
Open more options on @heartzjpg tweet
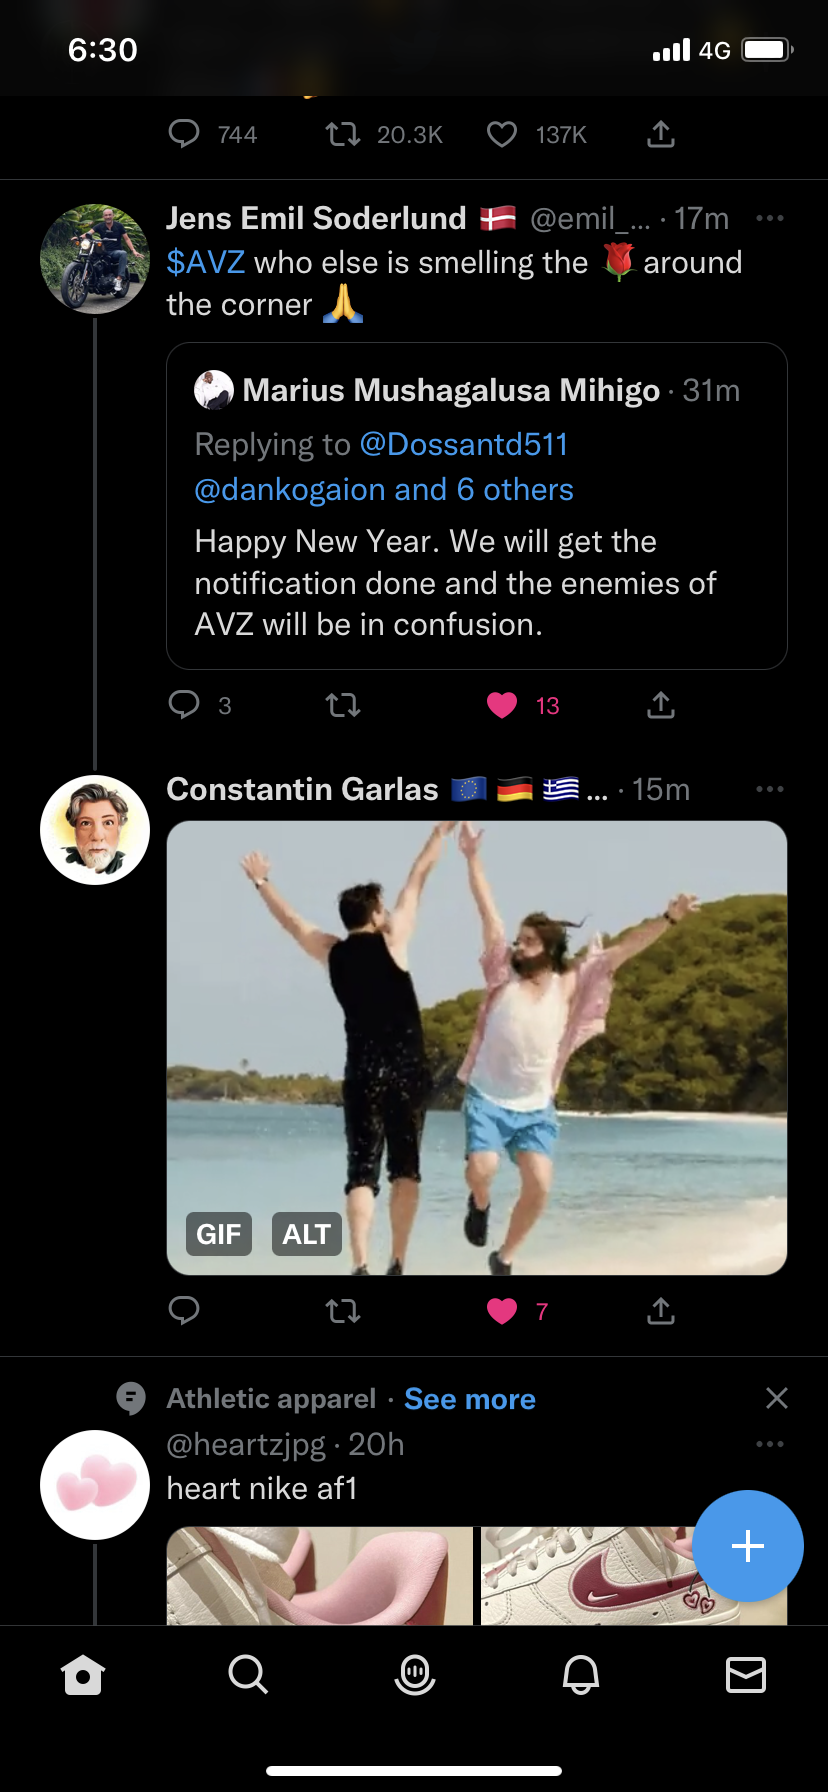770,1444
